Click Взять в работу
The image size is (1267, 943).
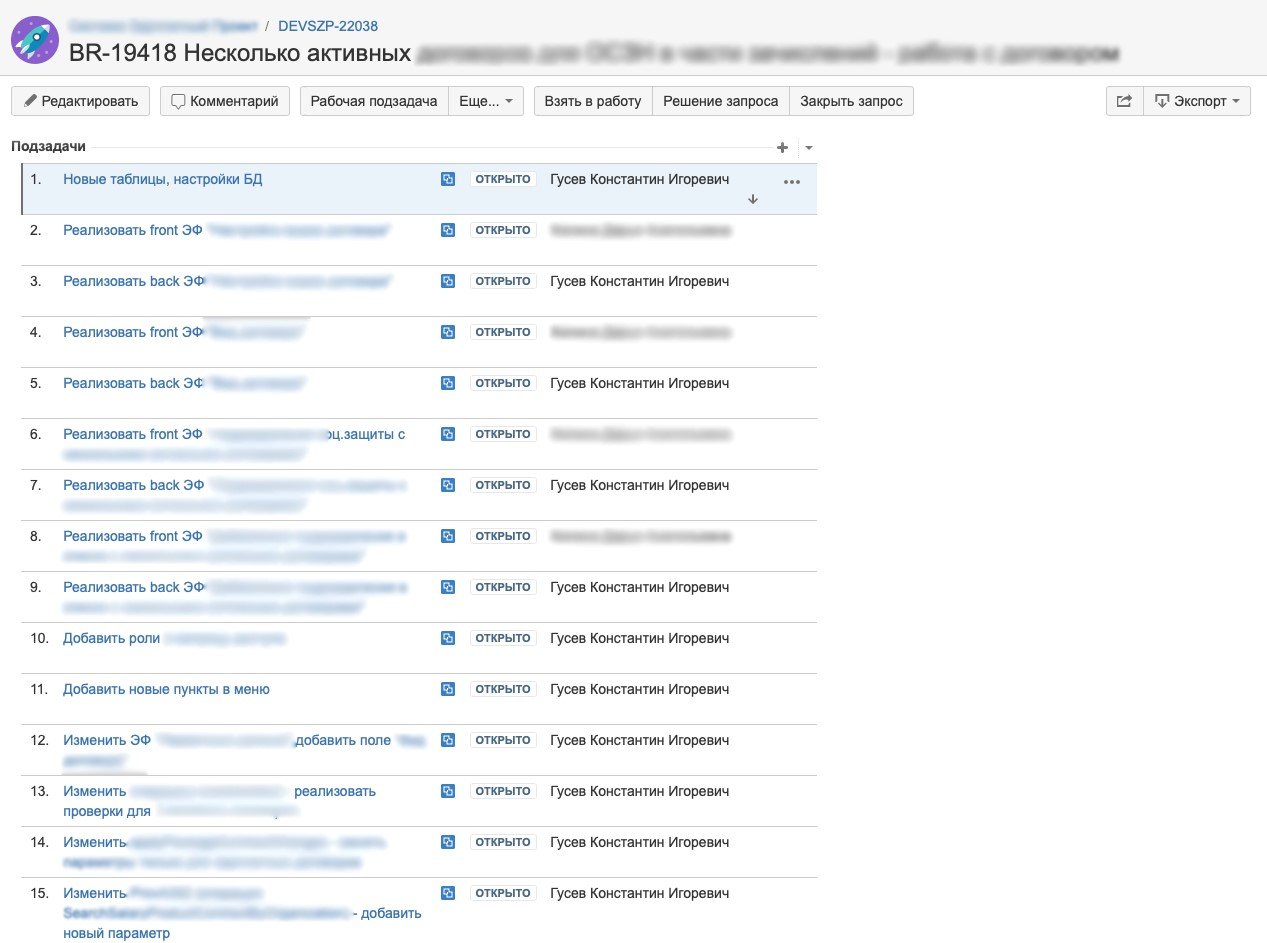[x=593, y=101]
